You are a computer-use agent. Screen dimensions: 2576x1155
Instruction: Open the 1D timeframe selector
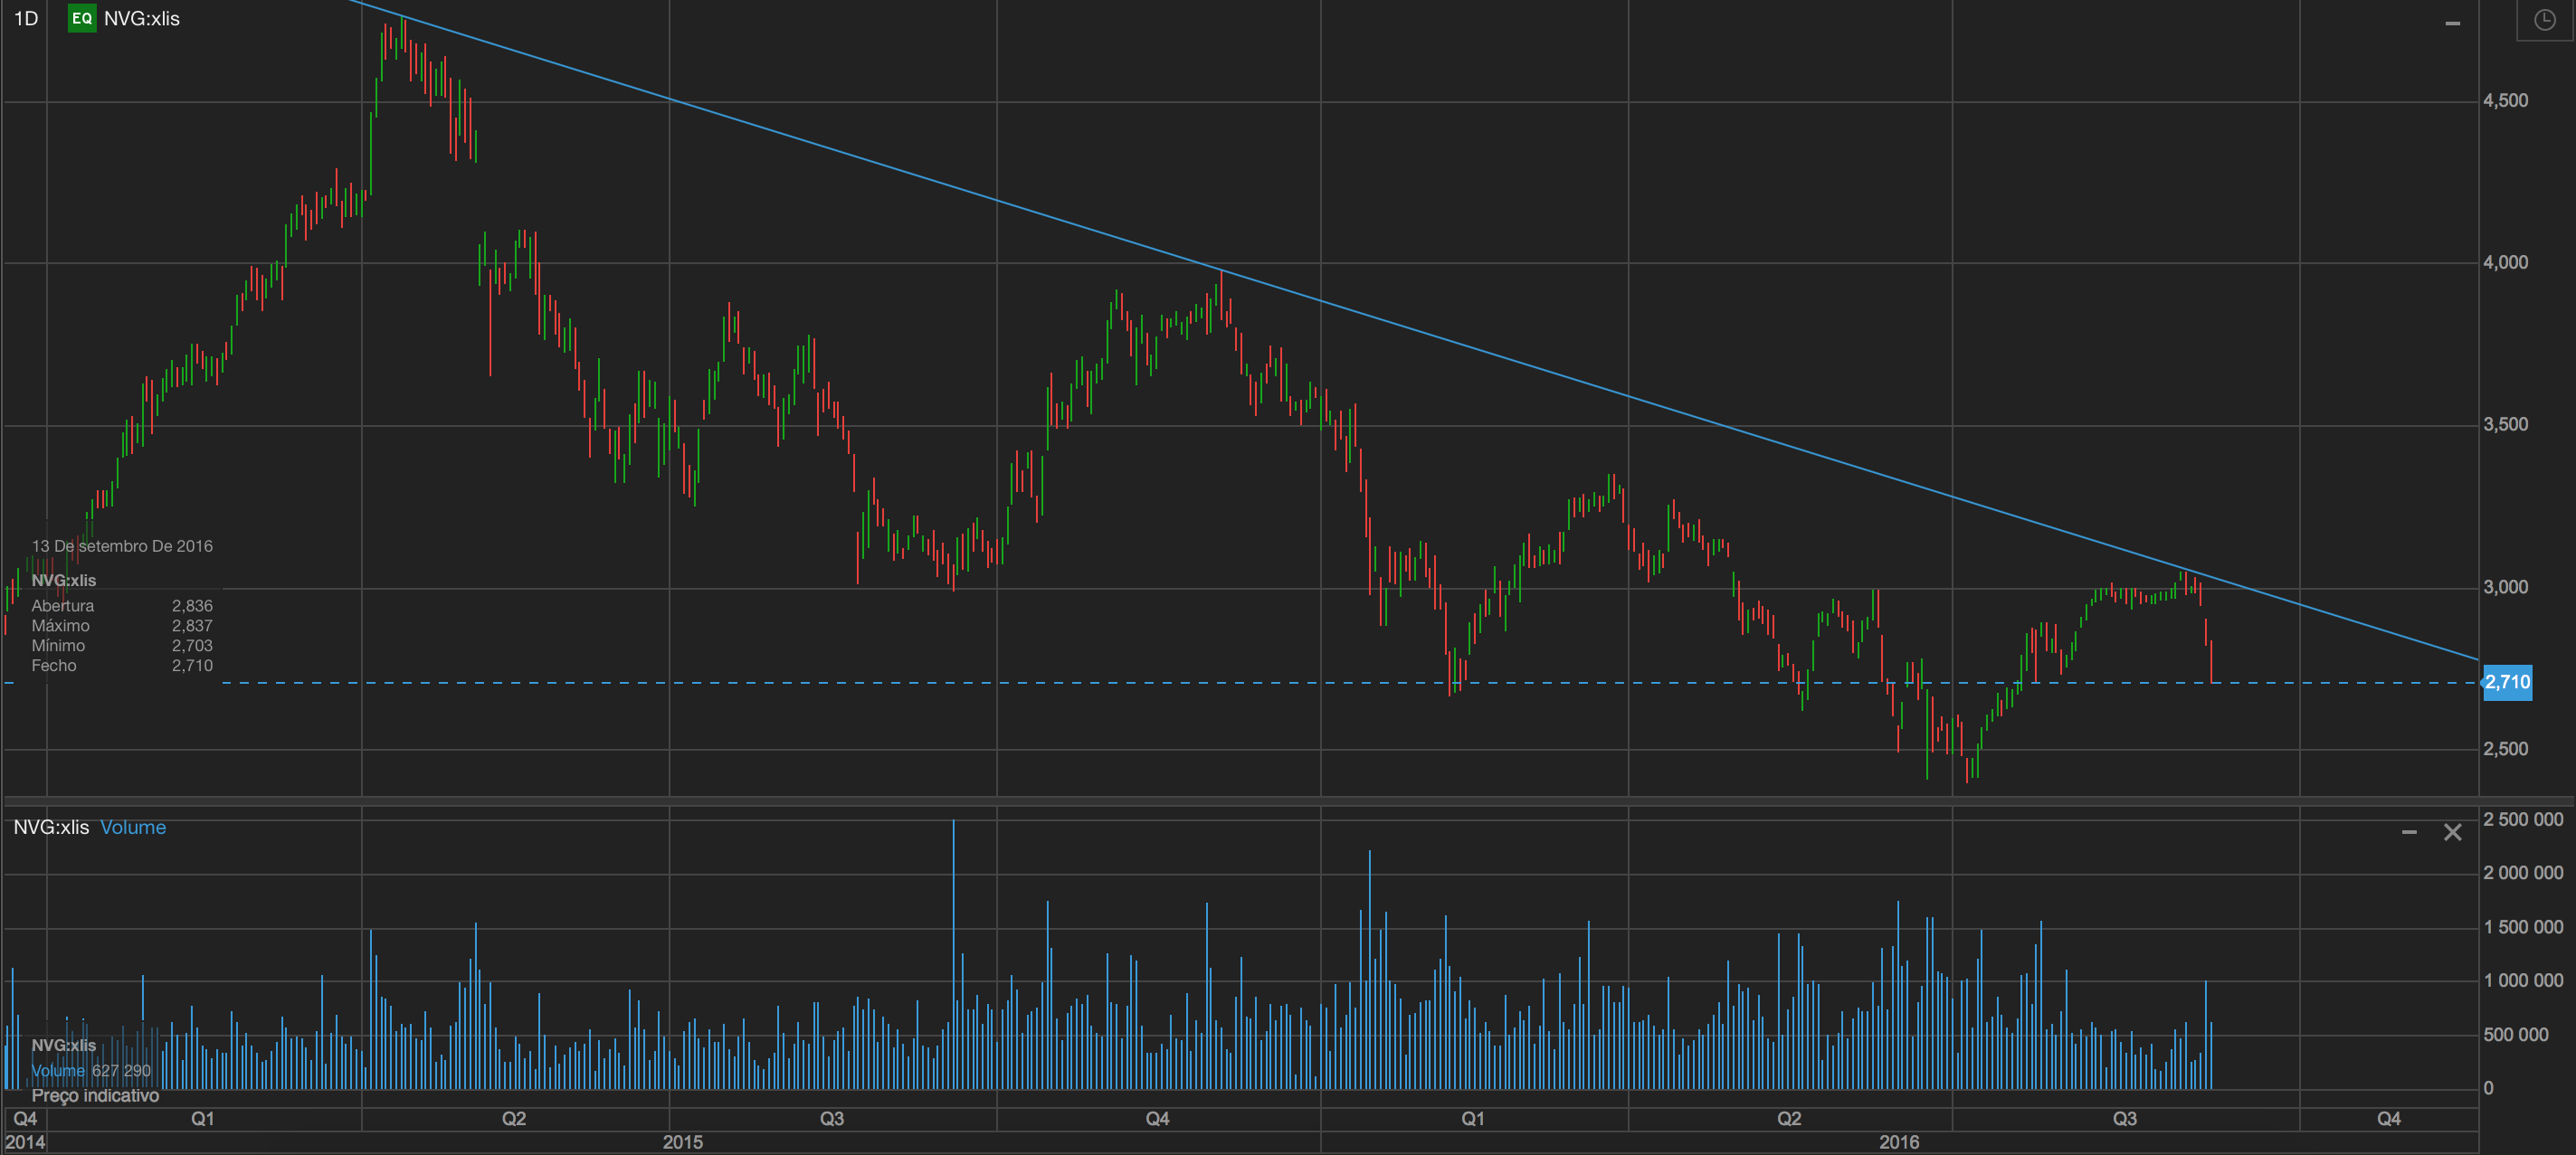(x=26, y=18)
